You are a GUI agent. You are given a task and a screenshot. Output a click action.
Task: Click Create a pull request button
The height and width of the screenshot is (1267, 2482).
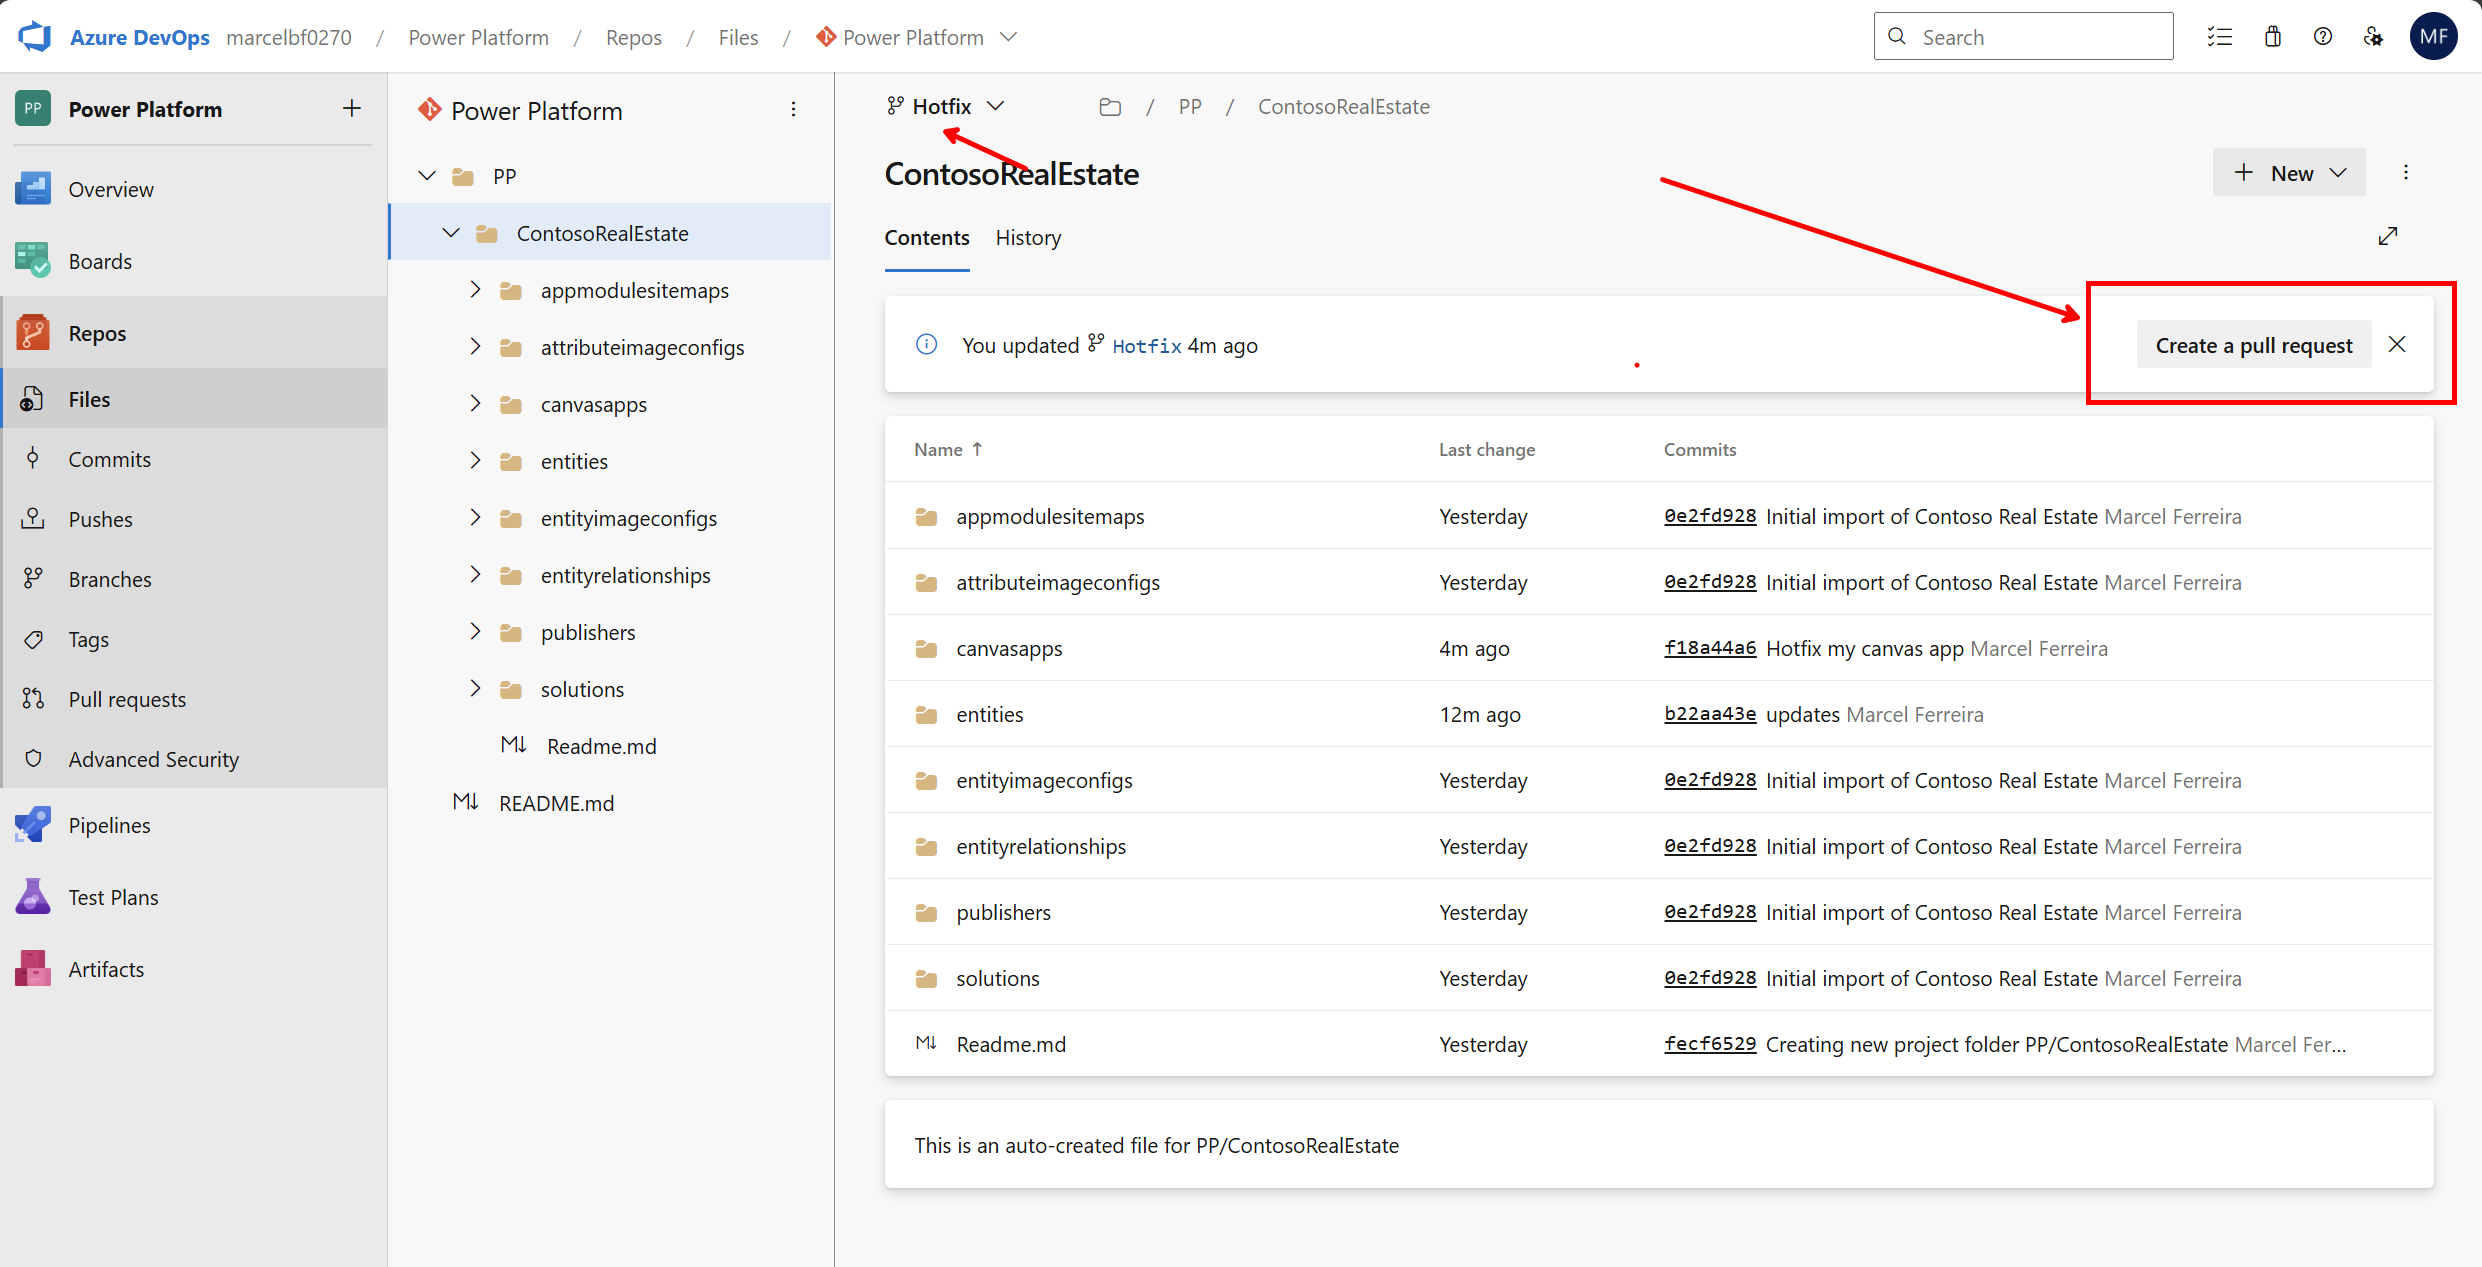click(x=2253, y=345)
